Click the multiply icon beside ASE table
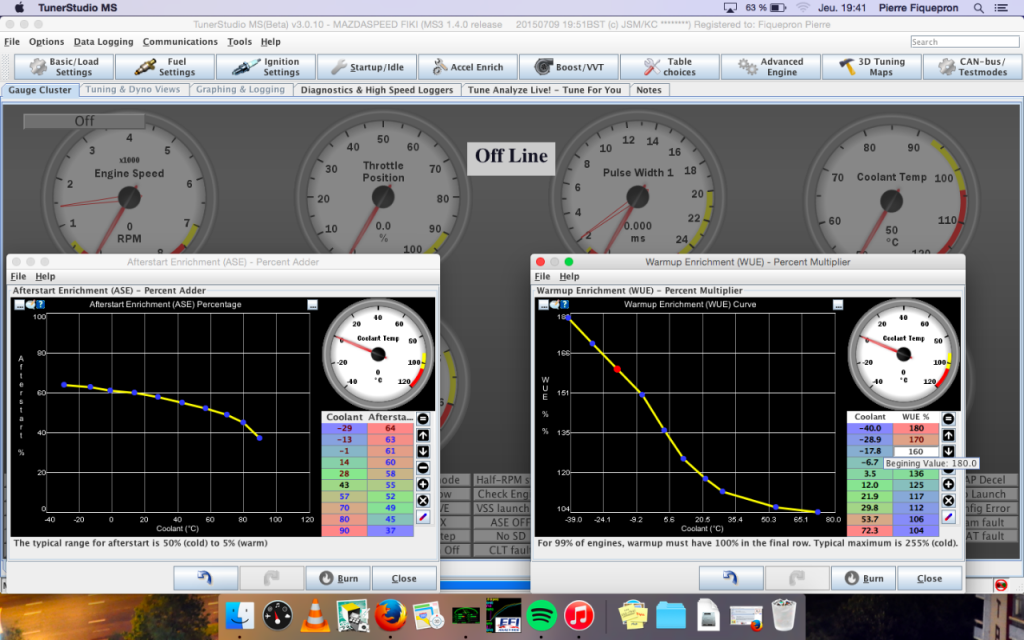 tap(423, 500)
